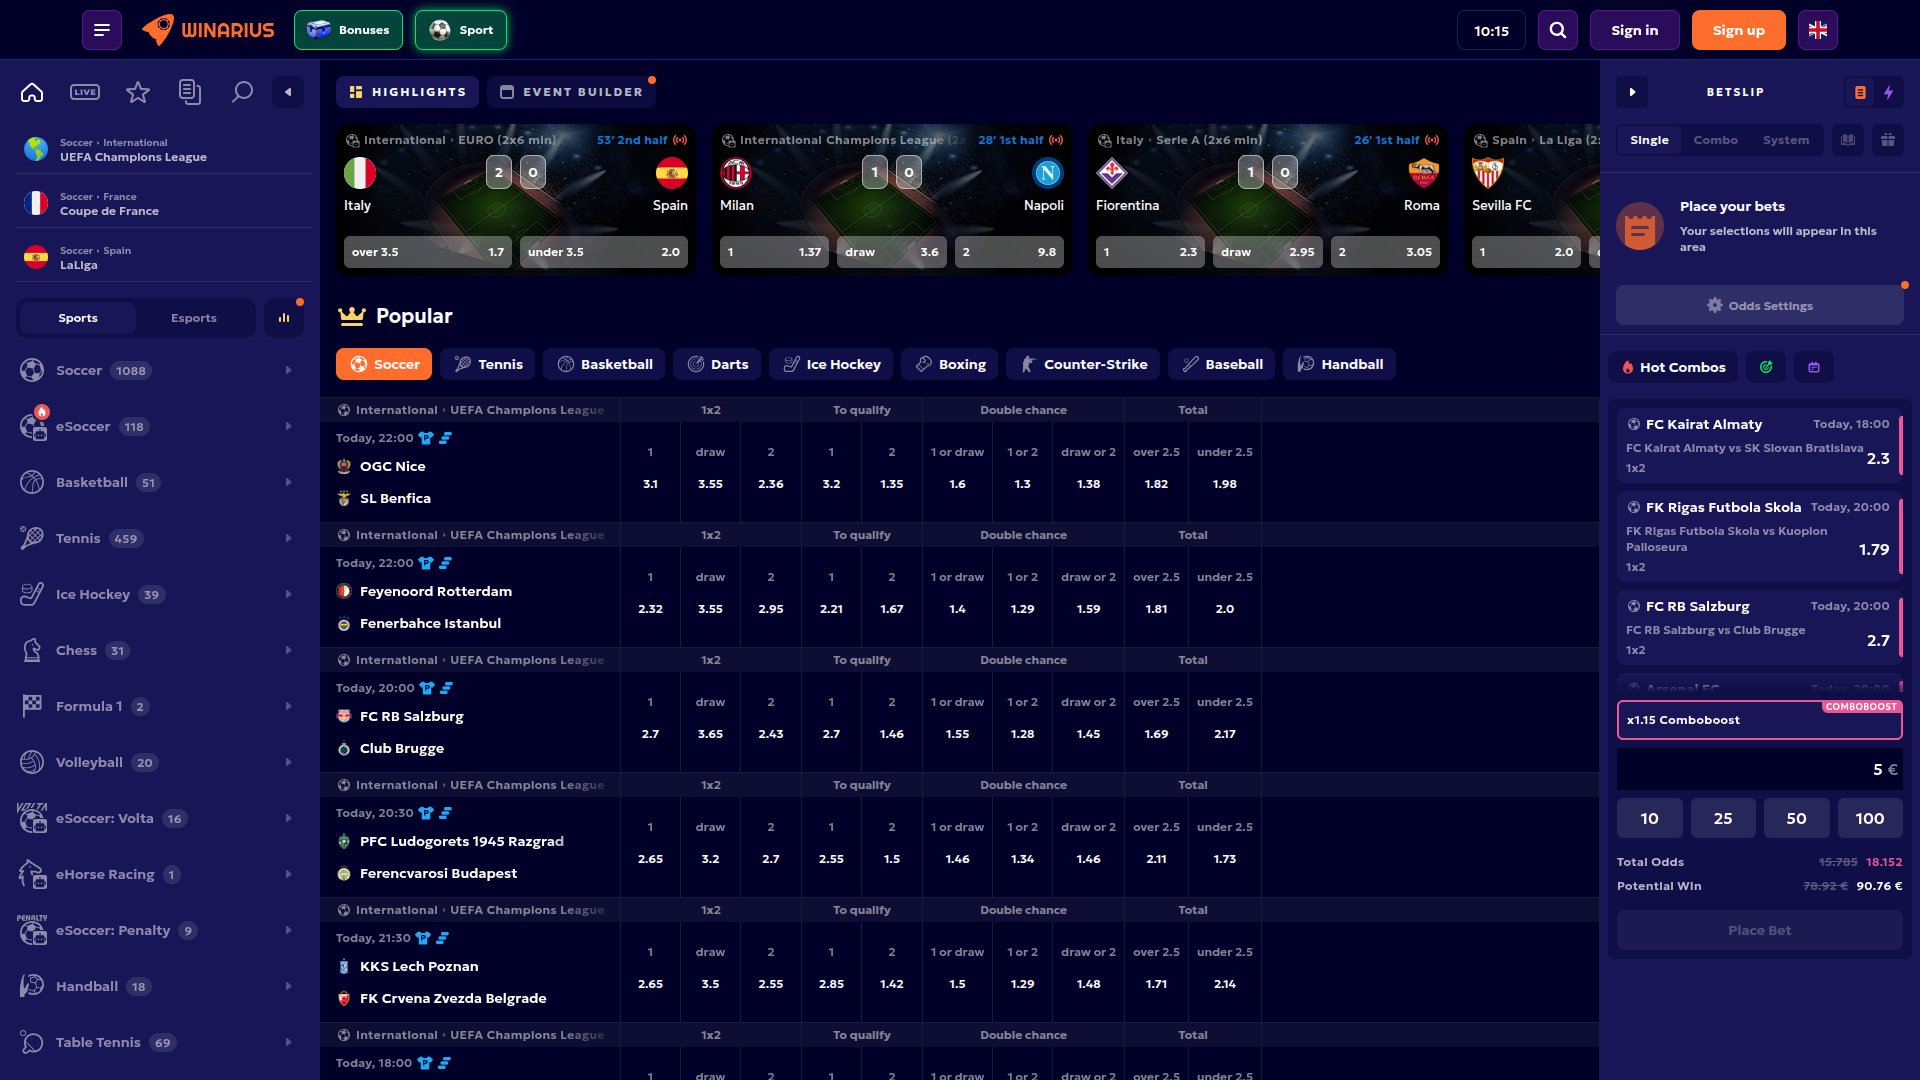
Task: Open the results book icon in betslip
Action: [1847, 140]
